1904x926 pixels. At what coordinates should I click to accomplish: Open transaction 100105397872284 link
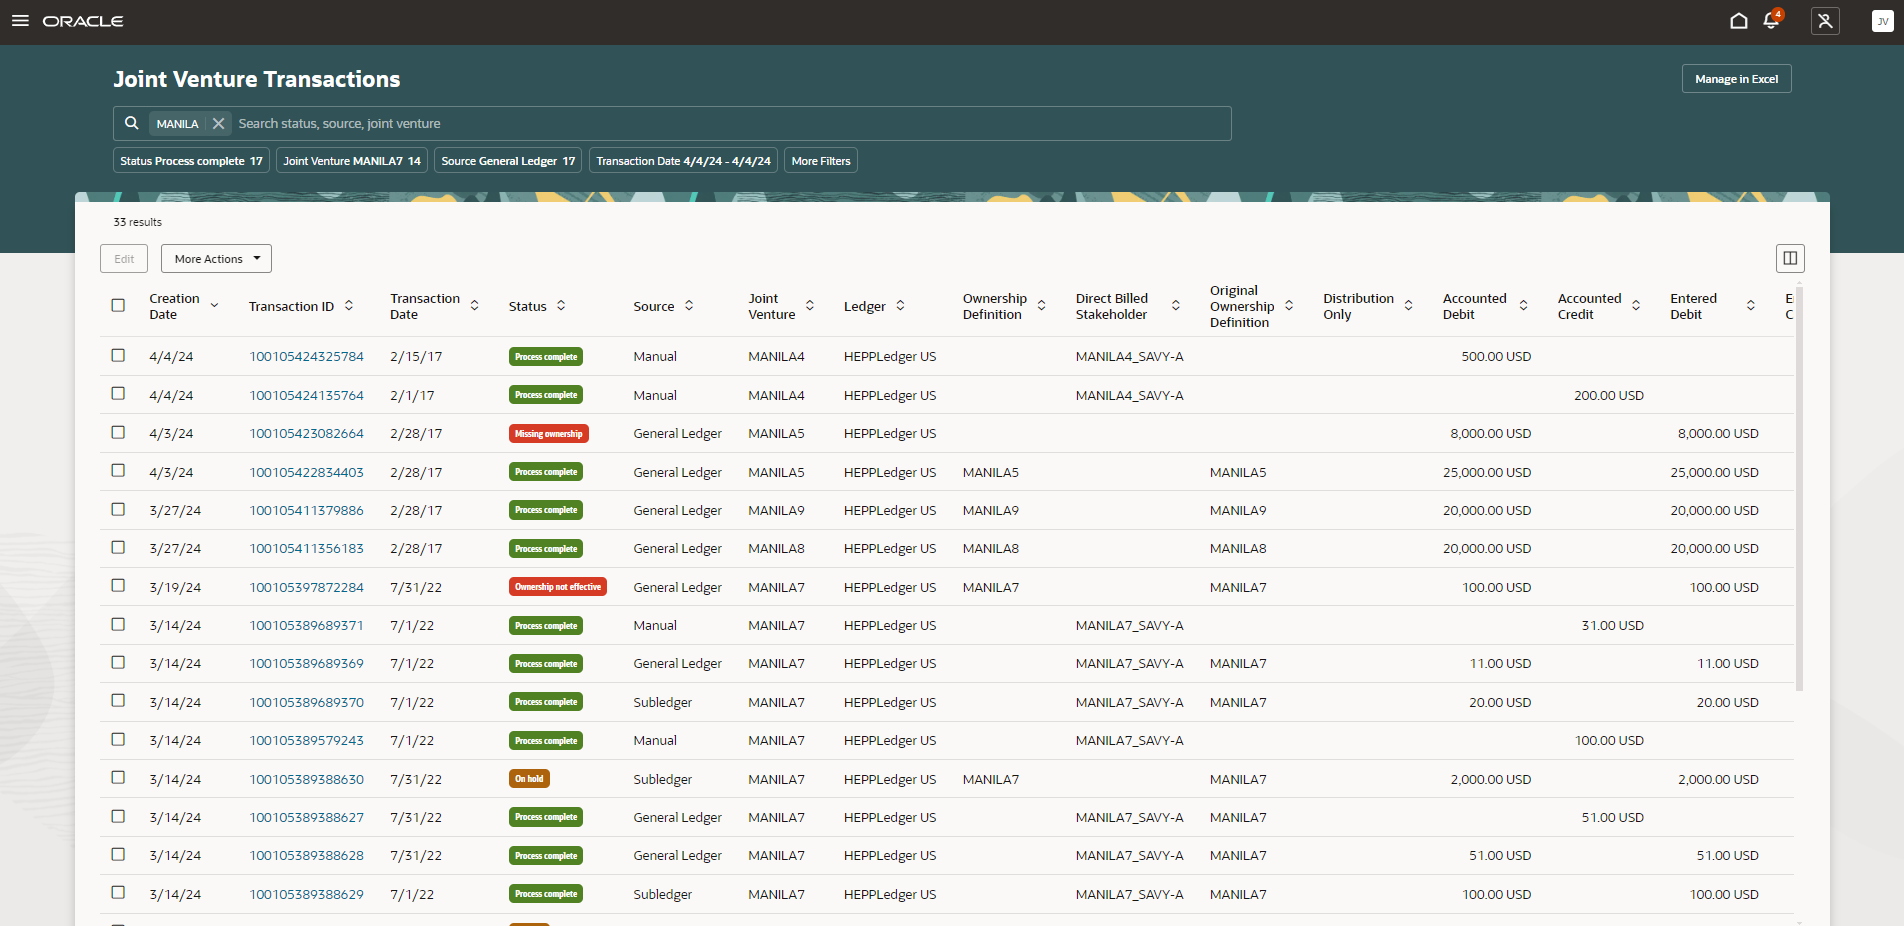click(x=306, y=587)
